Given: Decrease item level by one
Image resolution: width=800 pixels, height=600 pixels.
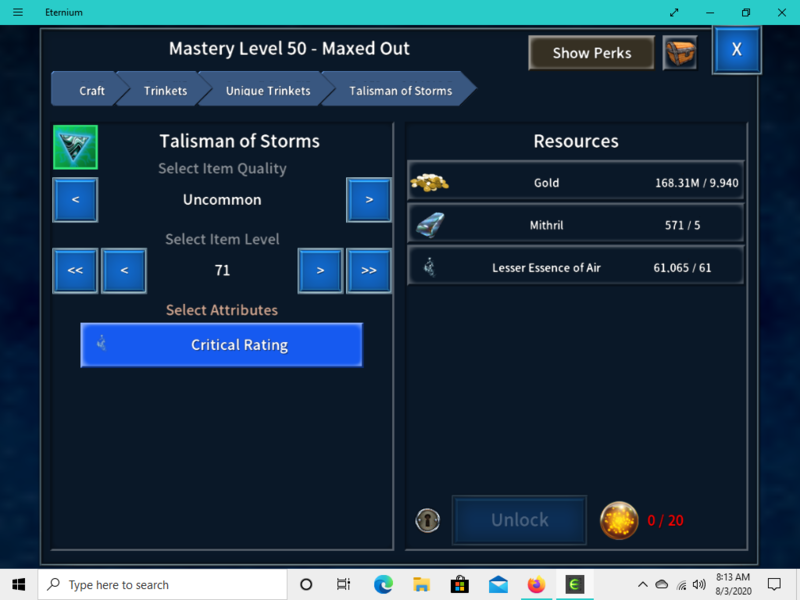Looking at the screenshot, I should 124,270.
